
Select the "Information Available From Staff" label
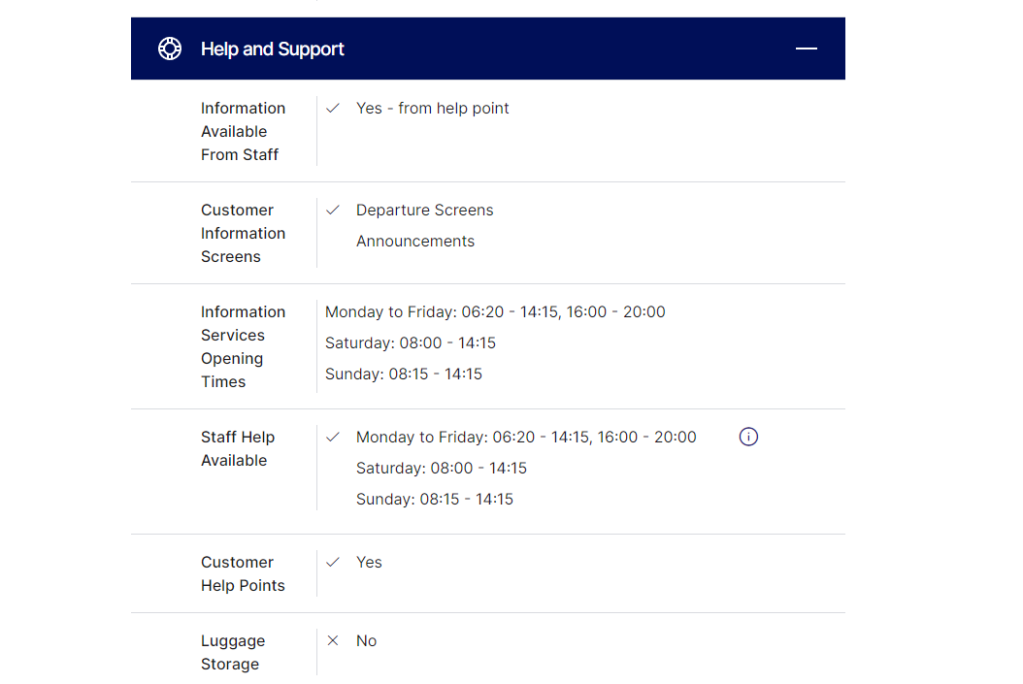(242, 131)
